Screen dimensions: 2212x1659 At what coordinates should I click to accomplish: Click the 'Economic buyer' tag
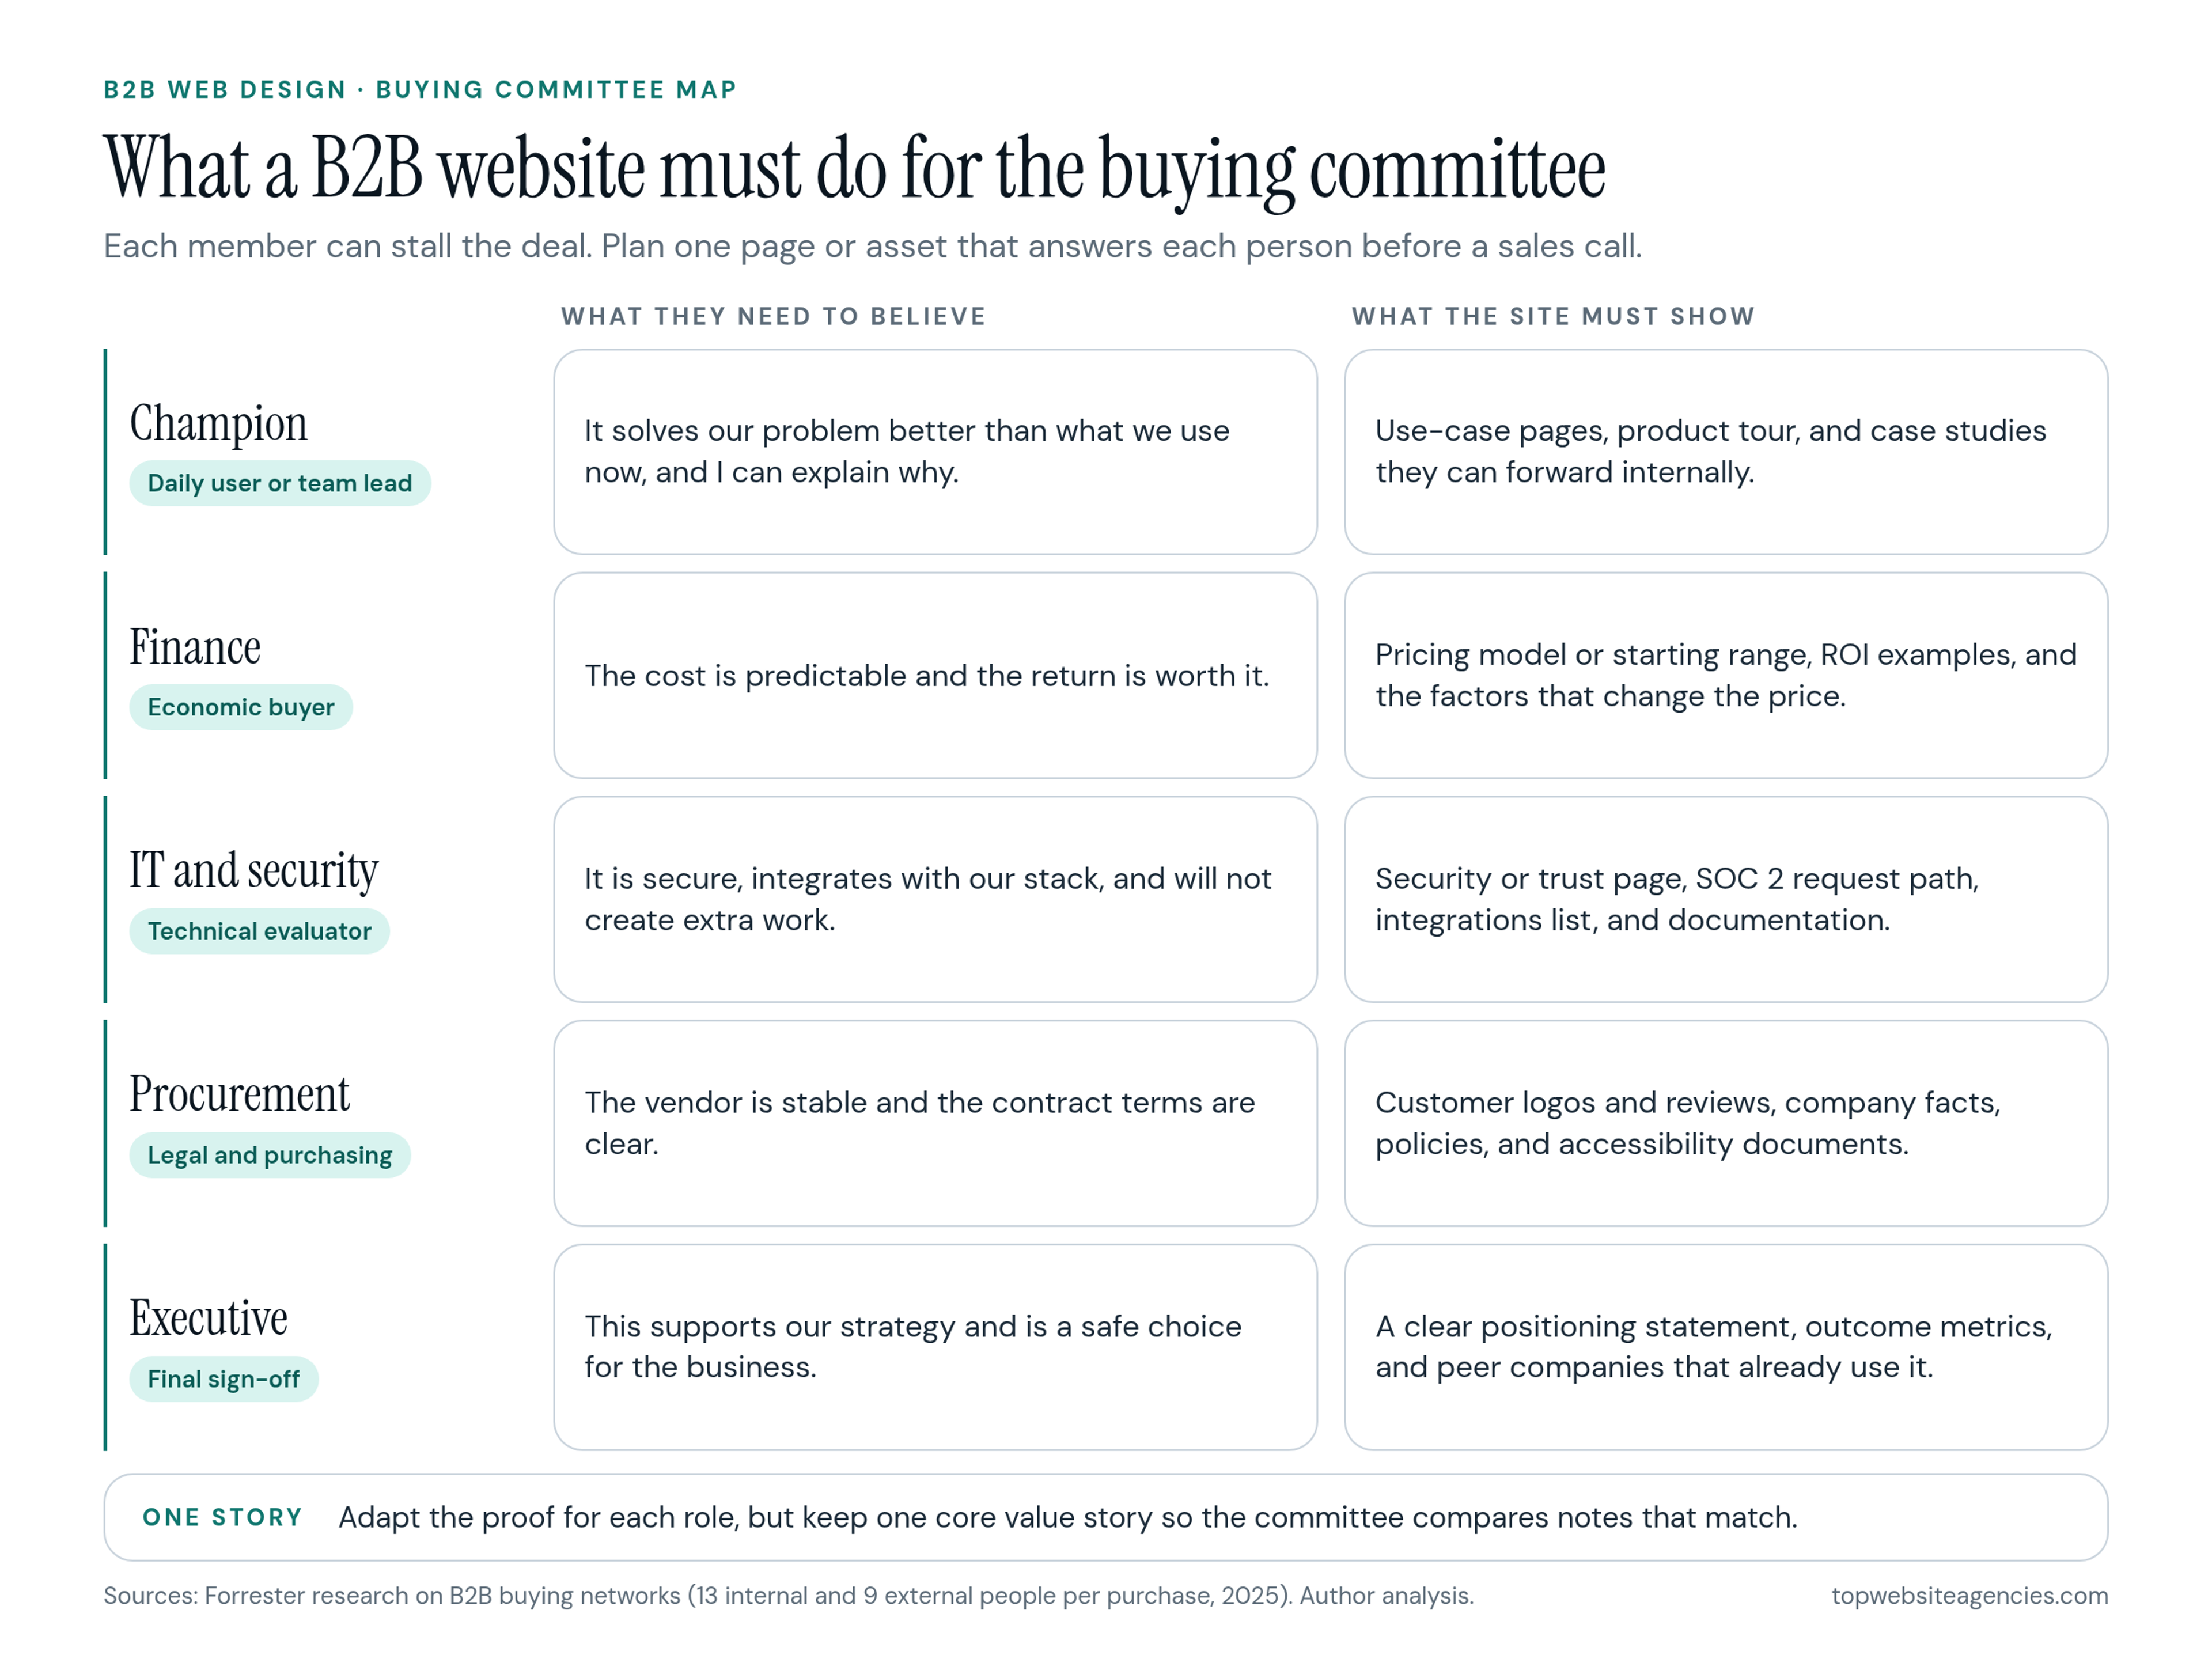pos(241,708)
